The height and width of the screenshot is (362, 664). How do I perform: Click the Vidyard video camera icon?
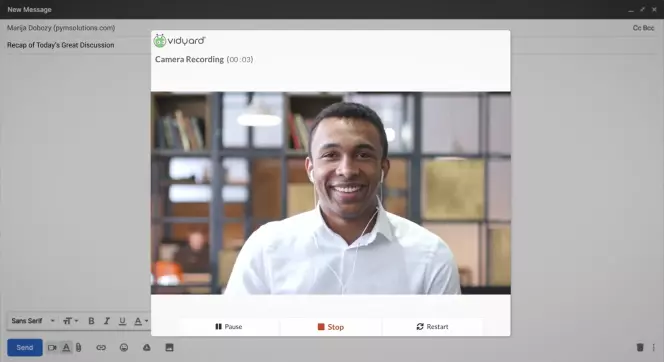coord(52,348)
